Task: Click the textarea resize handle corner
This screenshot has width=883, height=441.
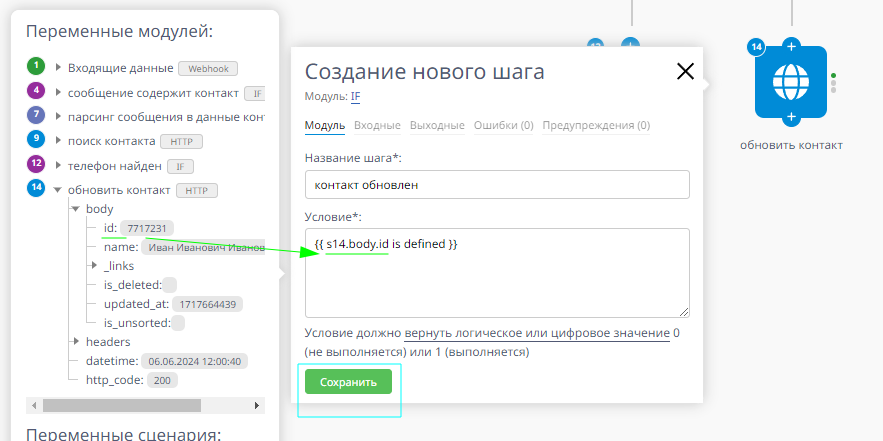Action: pos(684,311)
